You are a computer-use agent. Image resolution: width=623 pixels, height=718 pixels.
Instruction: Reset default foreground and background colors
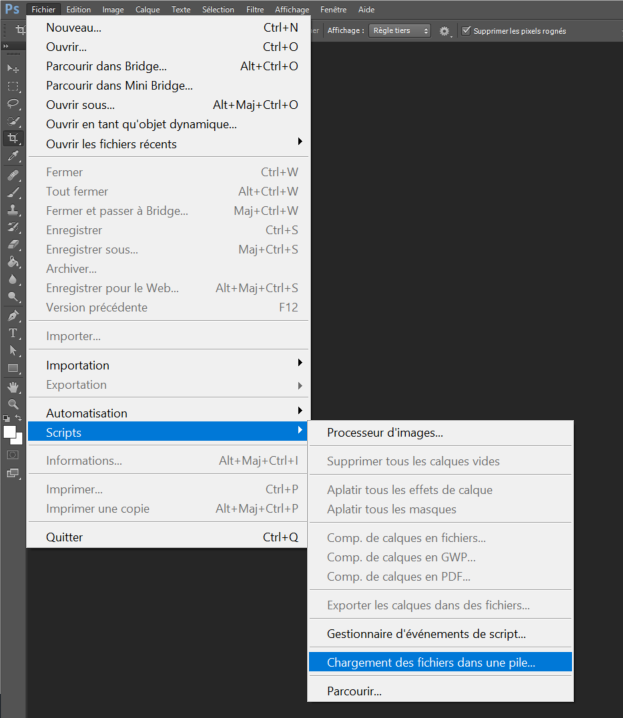coord(6,419)
